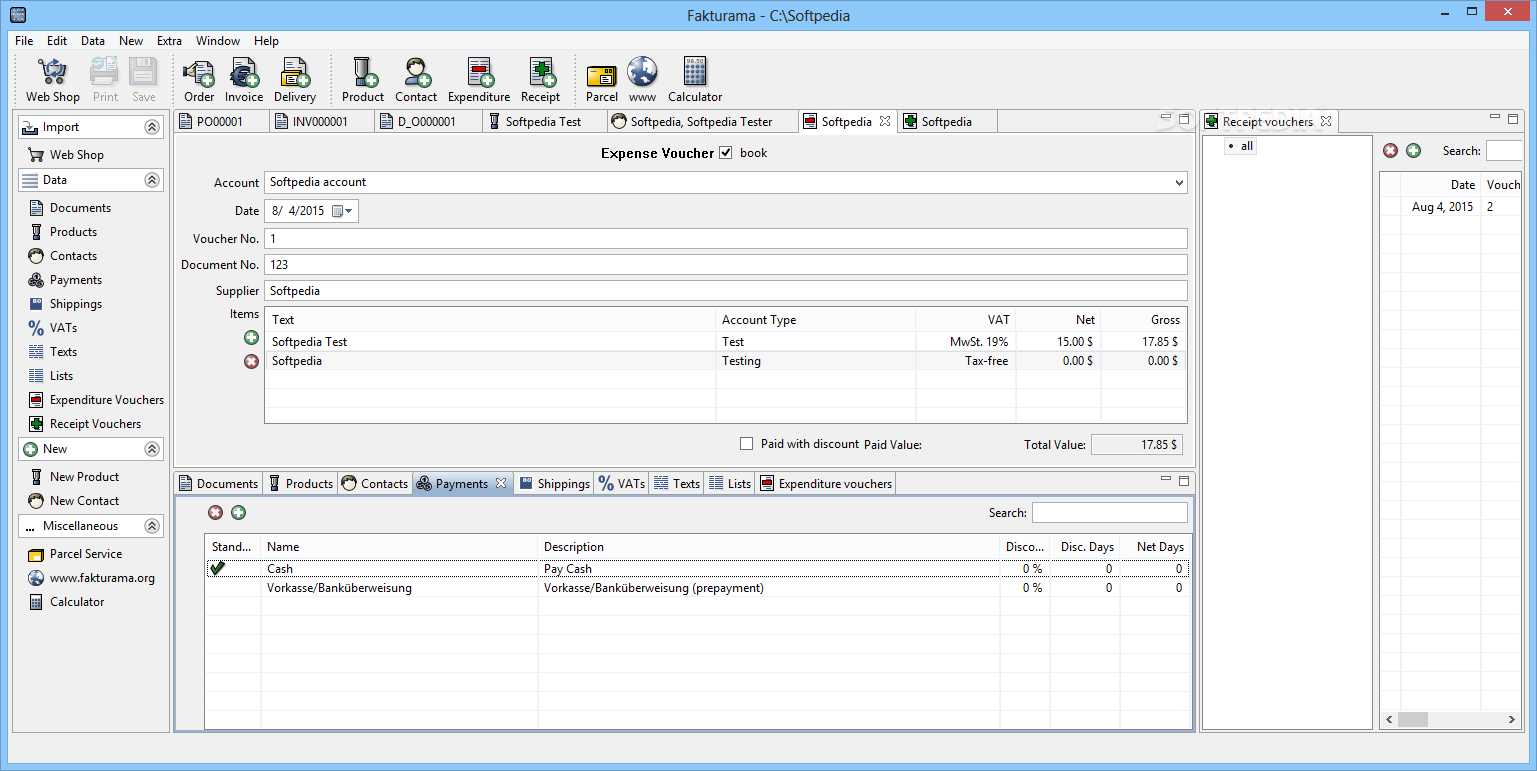The image size is (1537, 771).
Task: Collapse the Miscellaneous sidebar section
Action: [x=152, y=526]
